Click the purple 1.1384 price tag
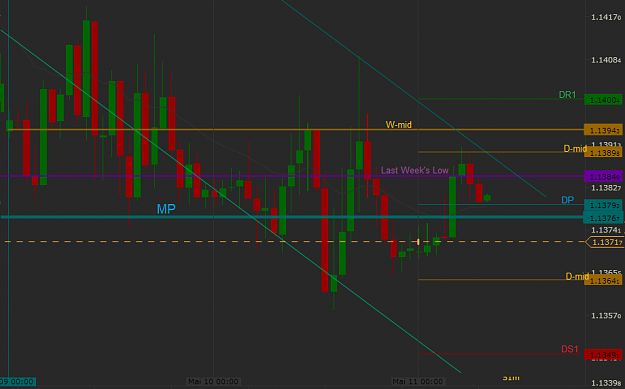The height and width of the screenshot is (389, 625). [x=603, y=176]
